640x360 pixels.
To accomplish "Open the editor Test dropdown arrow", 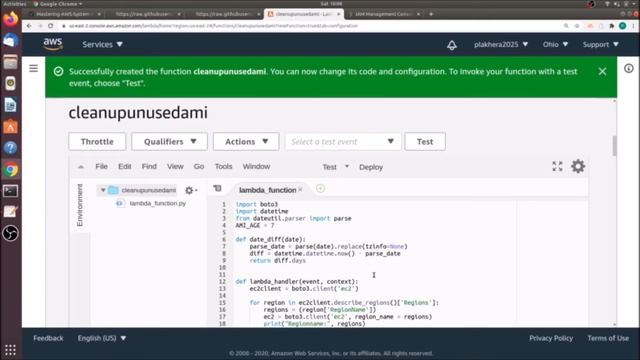I will click(x=347, y=167).
